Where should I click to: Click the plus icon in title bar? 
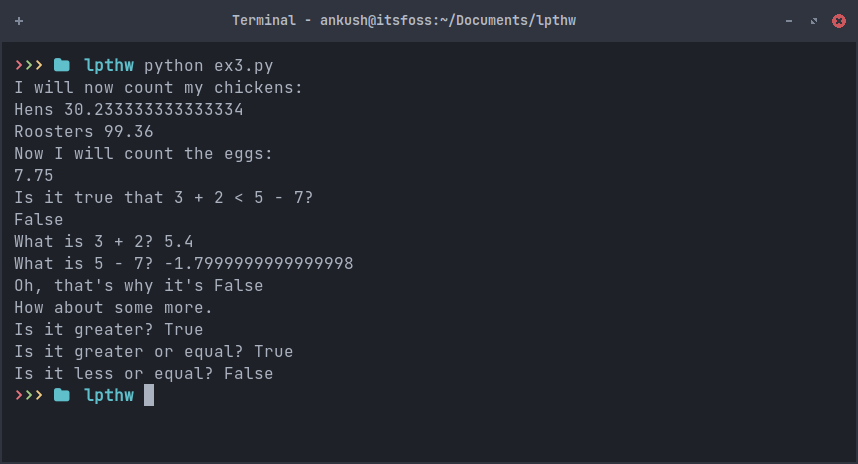[19, 21]
